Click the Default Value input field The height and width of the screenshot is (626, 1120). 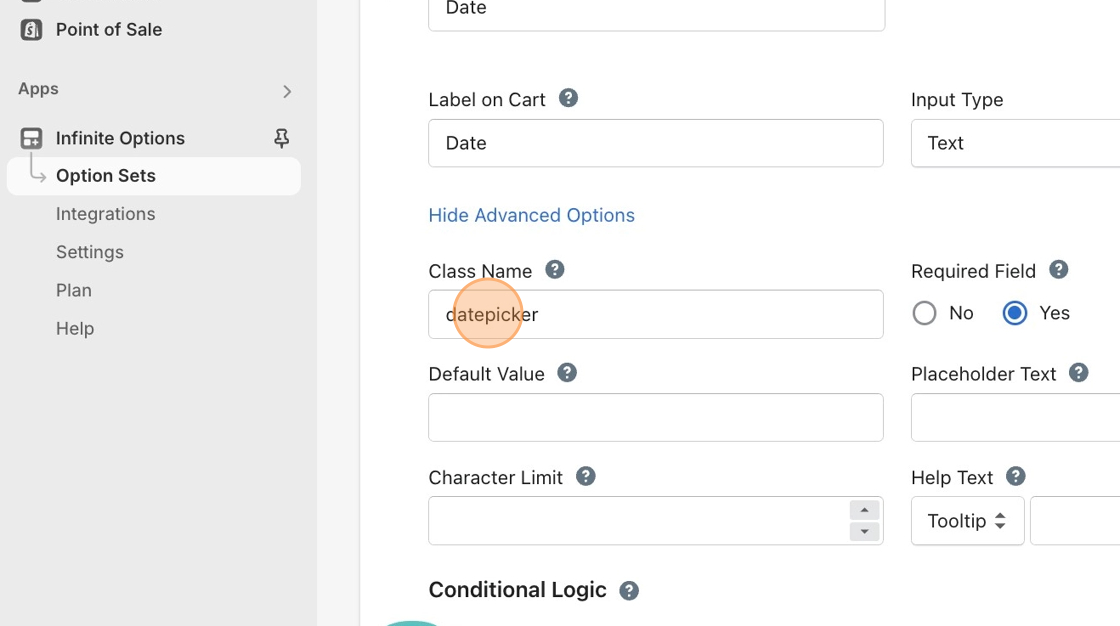[655, 418]
